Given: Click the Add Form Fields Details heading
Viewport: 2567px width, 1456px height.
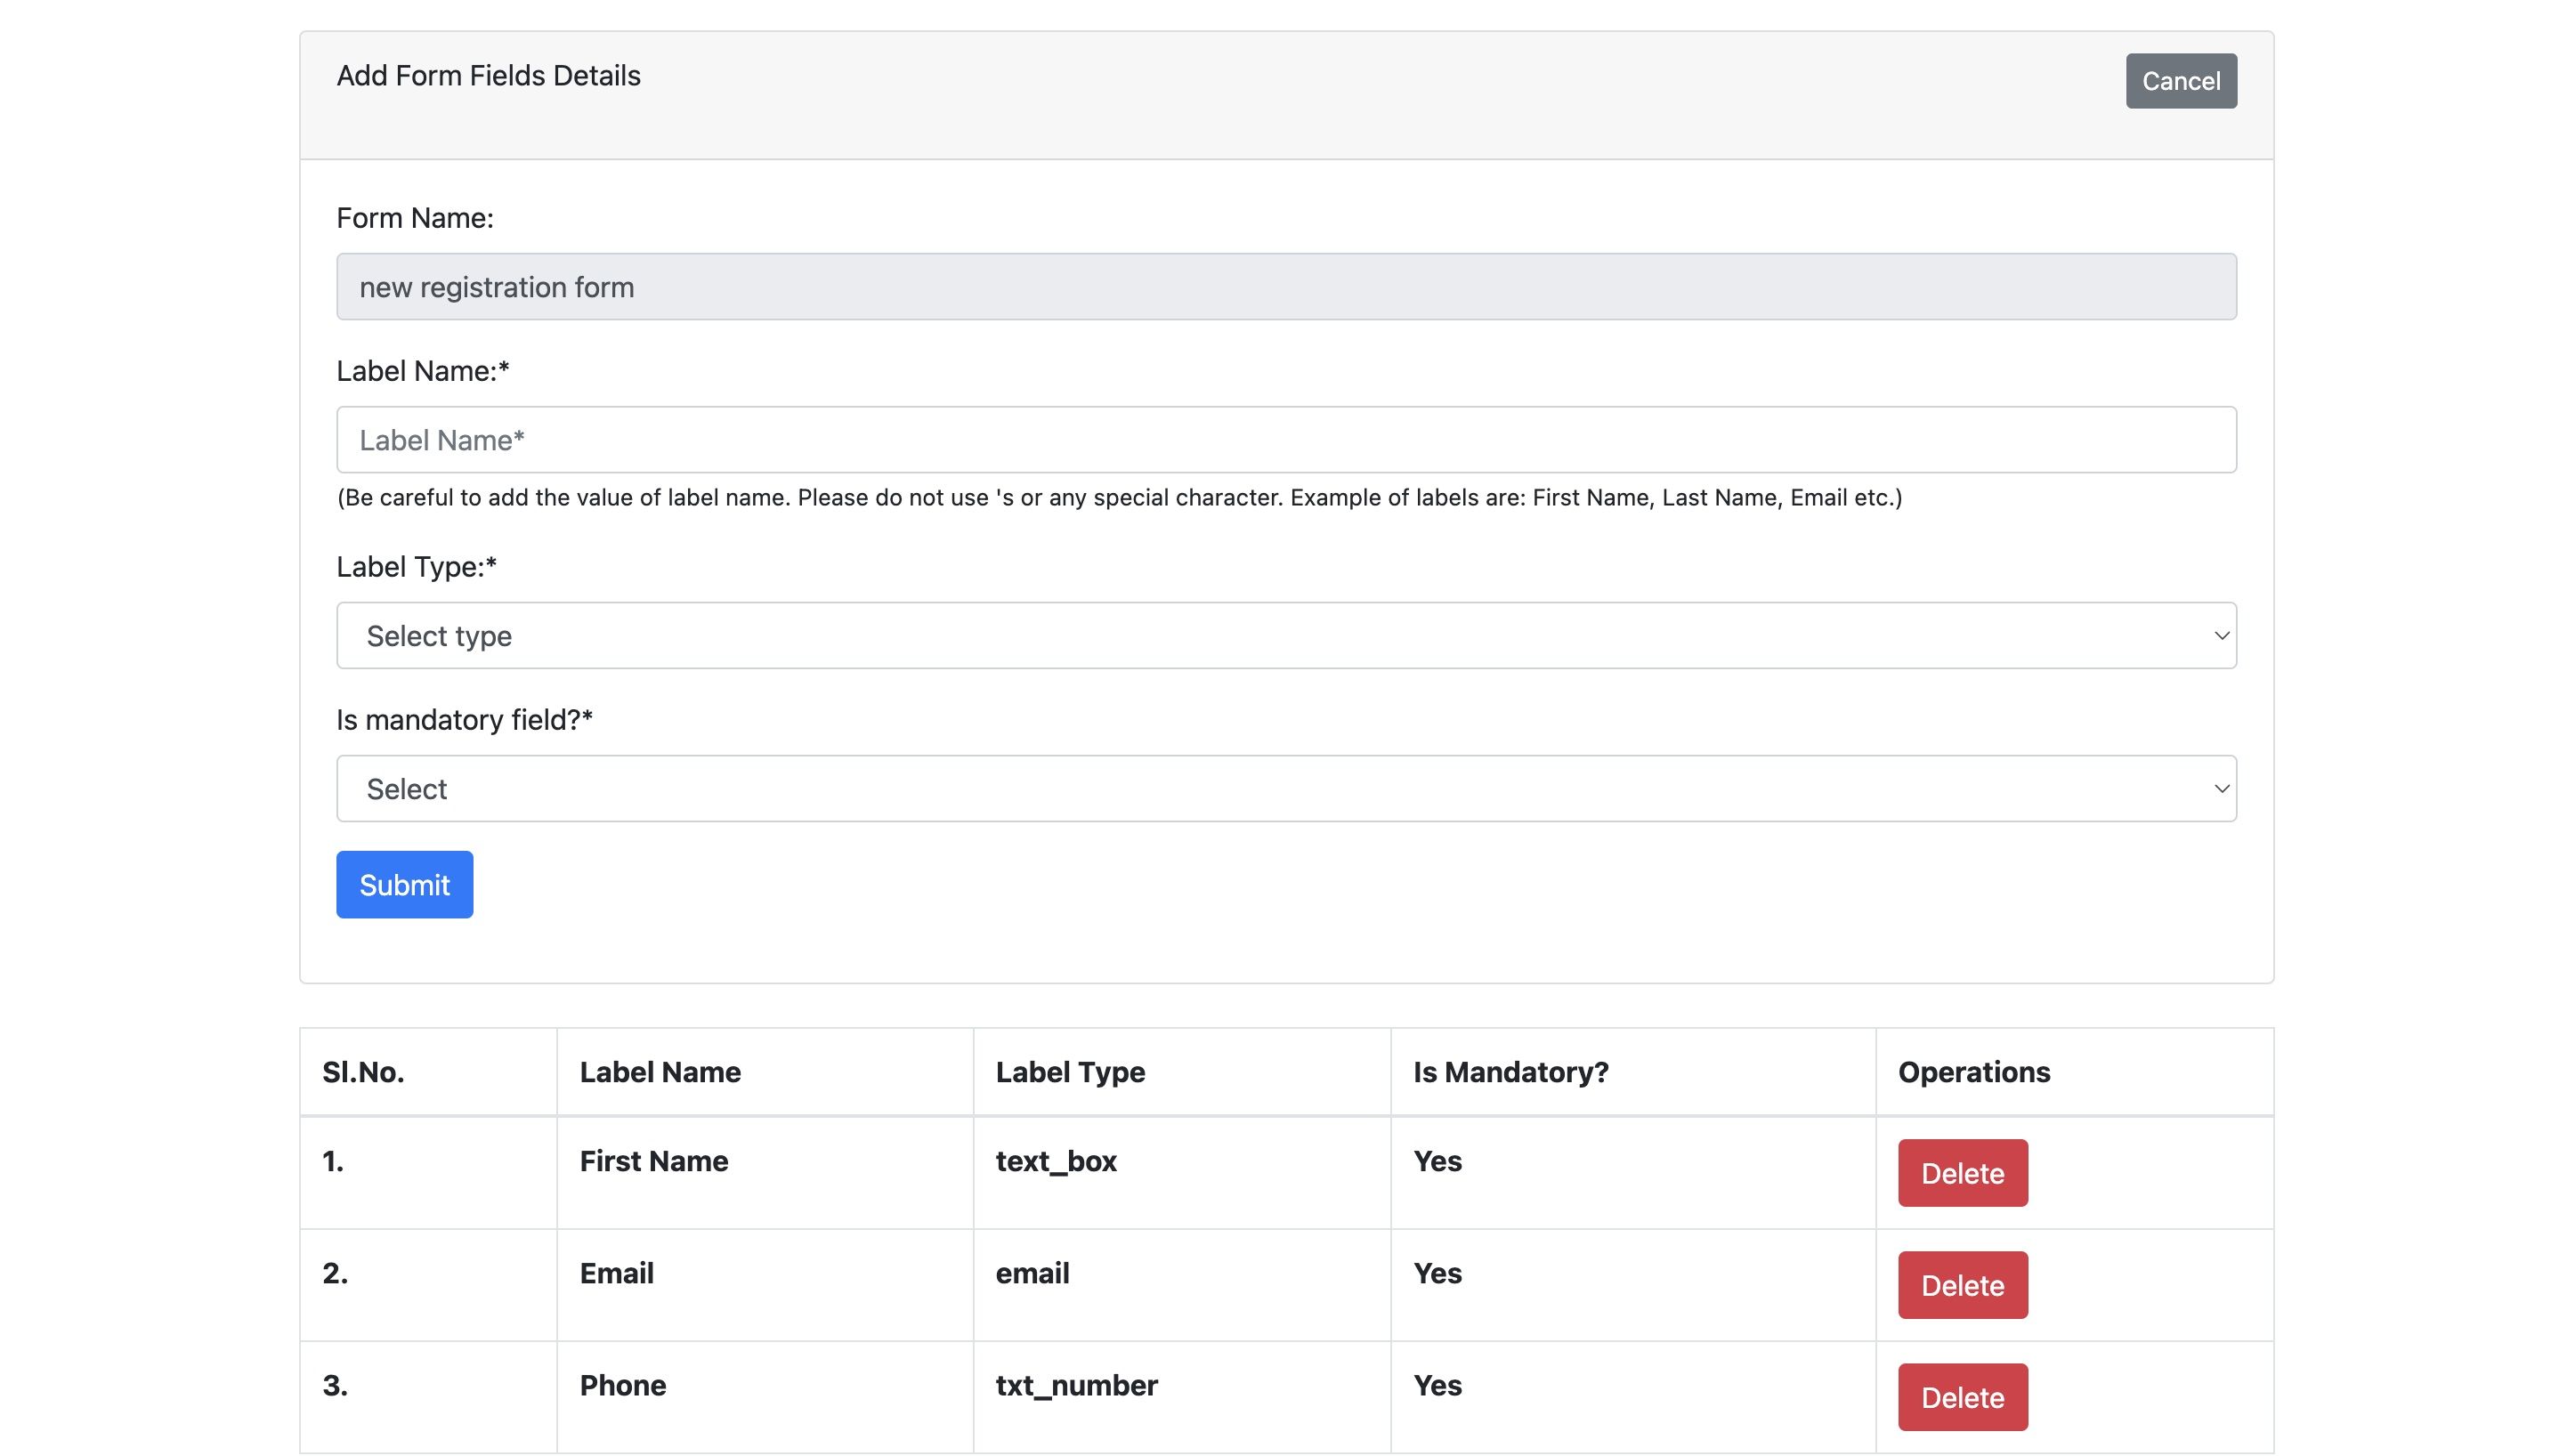Looking at the screenshot, I should click(x=488, y=76).
